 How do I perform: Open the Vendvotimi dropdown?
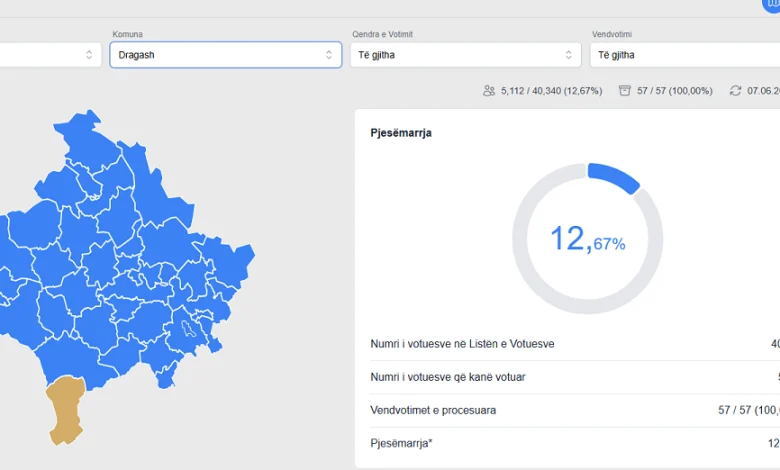(685, 55)
